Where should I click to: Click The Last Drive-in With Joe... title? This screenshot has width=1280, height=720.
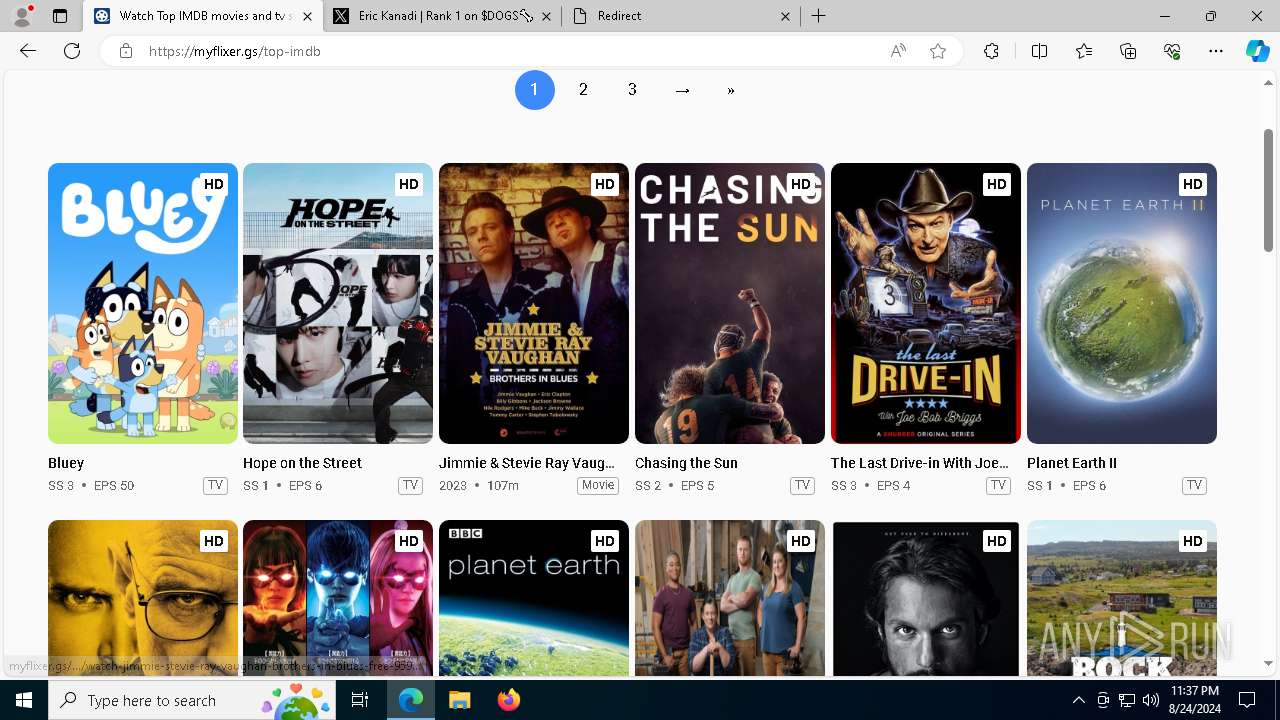[x=920, y=463]
